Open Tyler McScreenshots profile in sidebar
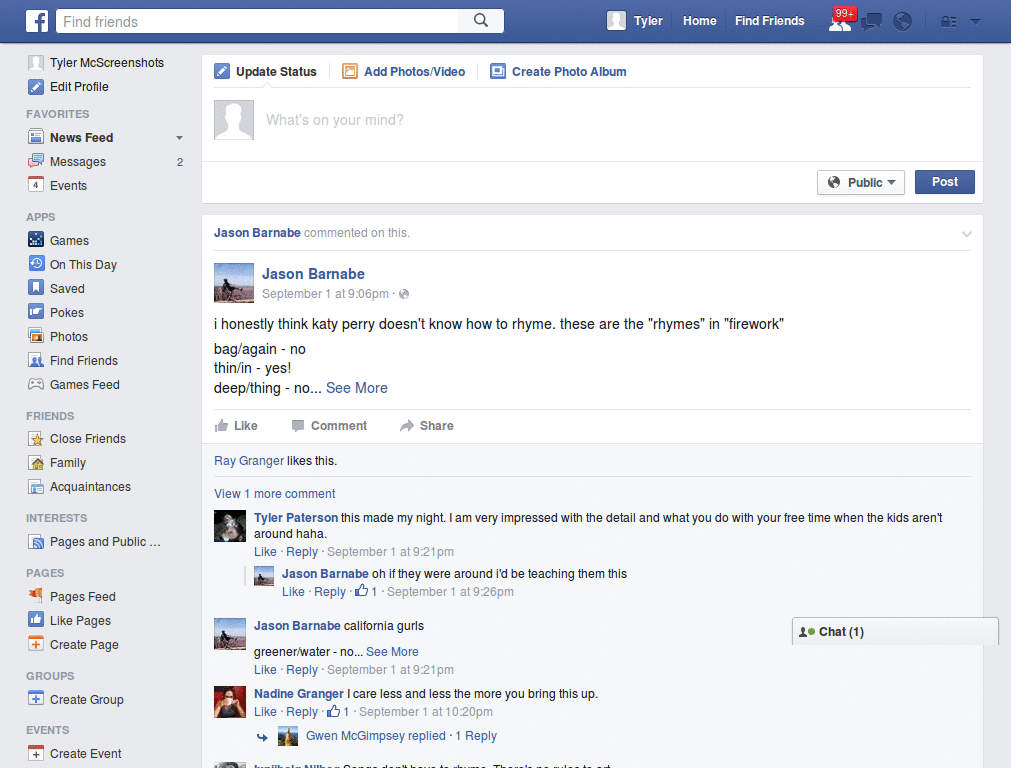Viewport: 1024px width, 768px height. (x=96, y=63)
